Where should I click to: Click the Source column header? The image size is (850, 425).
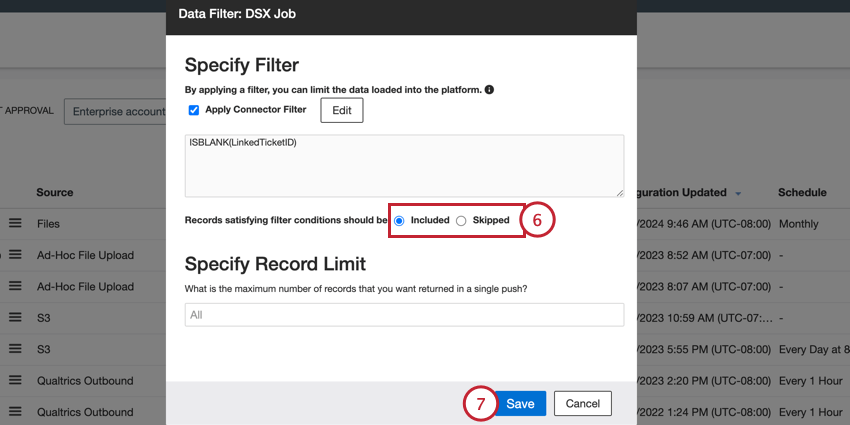click(x=55, y=192)
